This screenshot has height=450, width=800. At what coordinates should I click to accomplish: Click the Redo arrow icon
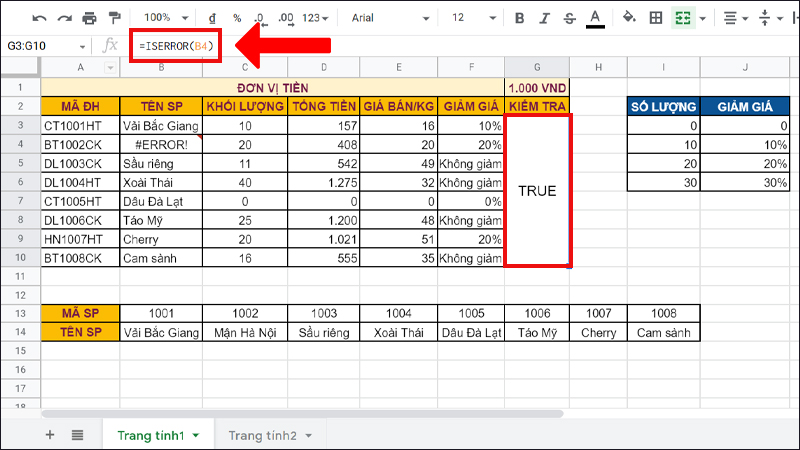pyautogui.click(x=64, y=18)
